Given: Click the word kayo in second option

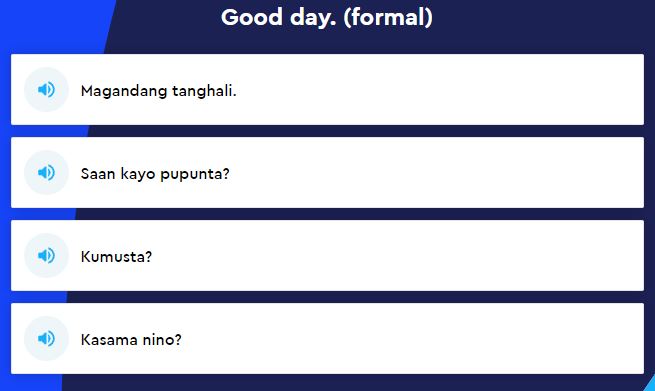Looking at the screenshot, I should 138,174.
